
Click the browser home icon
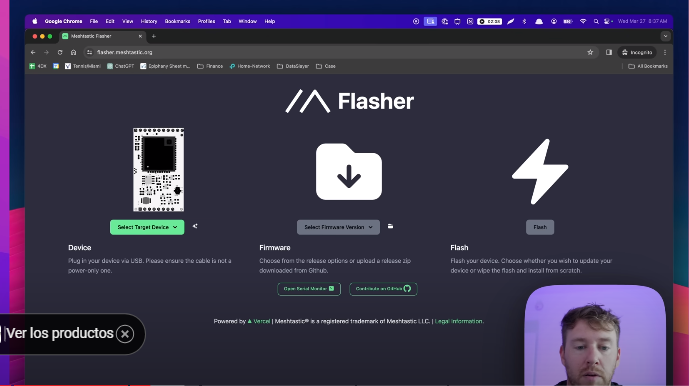[73, 52]
